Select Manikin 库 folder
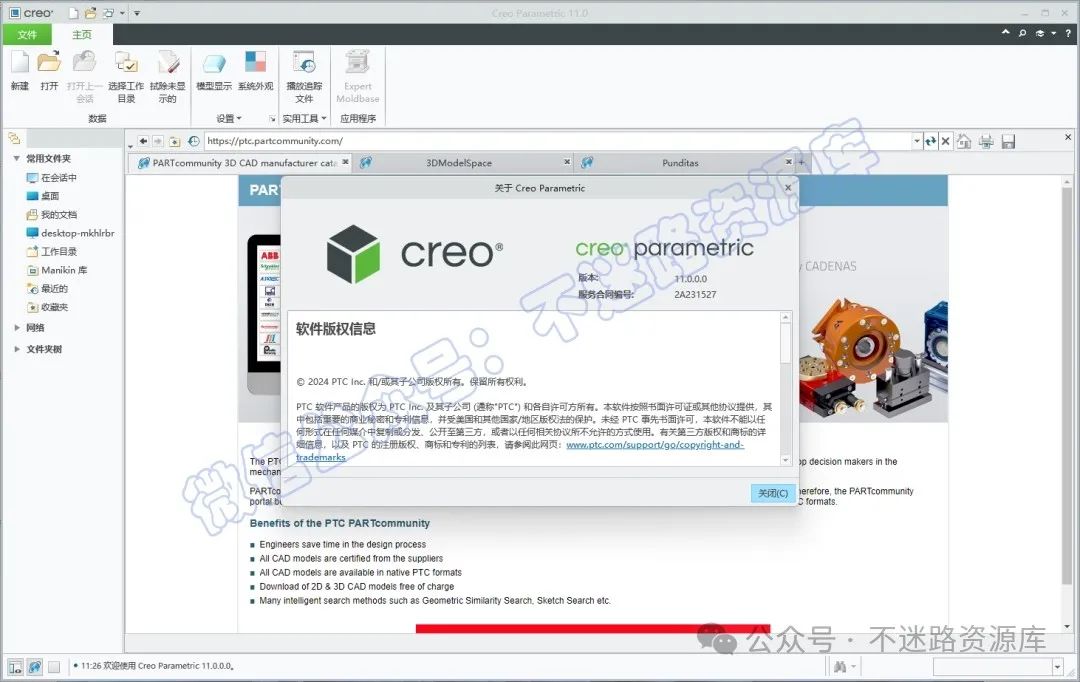 coord(56,270)
